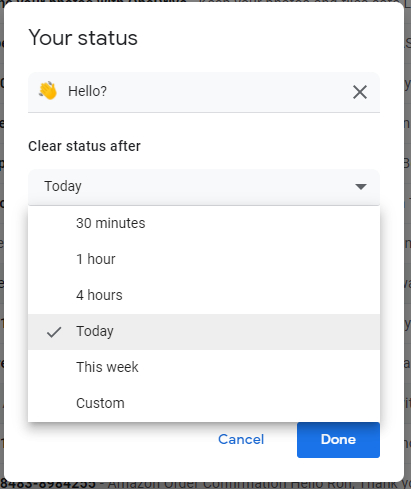Click dimmed inbox area at right edge
Image resolution: width=411 pixels, height=489 pixels.
[408, 244]
